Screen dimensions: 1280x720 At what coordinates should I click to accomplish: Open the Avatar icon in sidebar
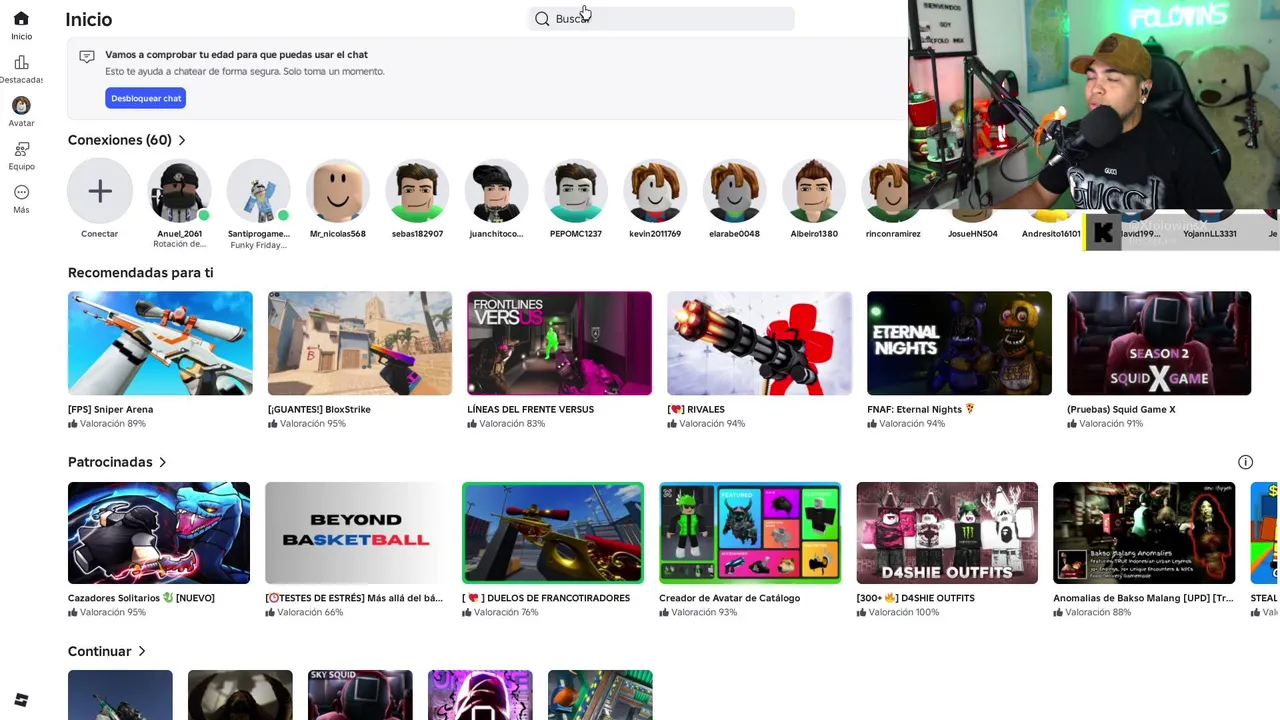[x=21, y=105]
